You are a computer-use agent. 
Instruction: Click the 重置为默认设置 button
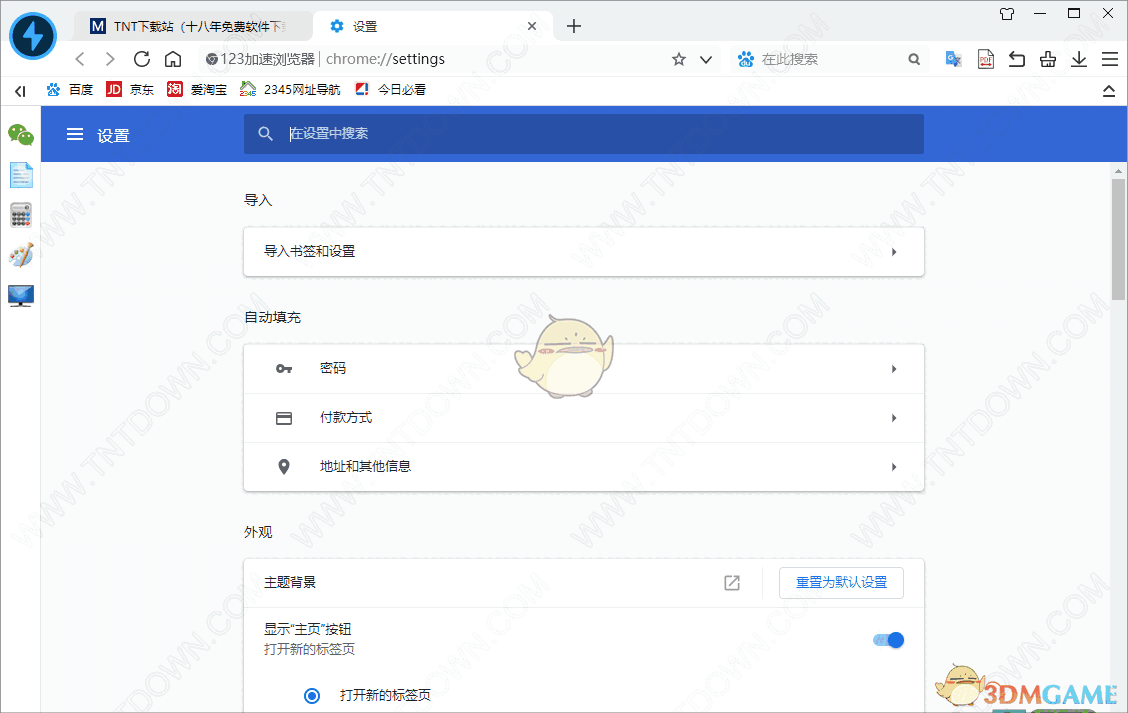(841, 583)
